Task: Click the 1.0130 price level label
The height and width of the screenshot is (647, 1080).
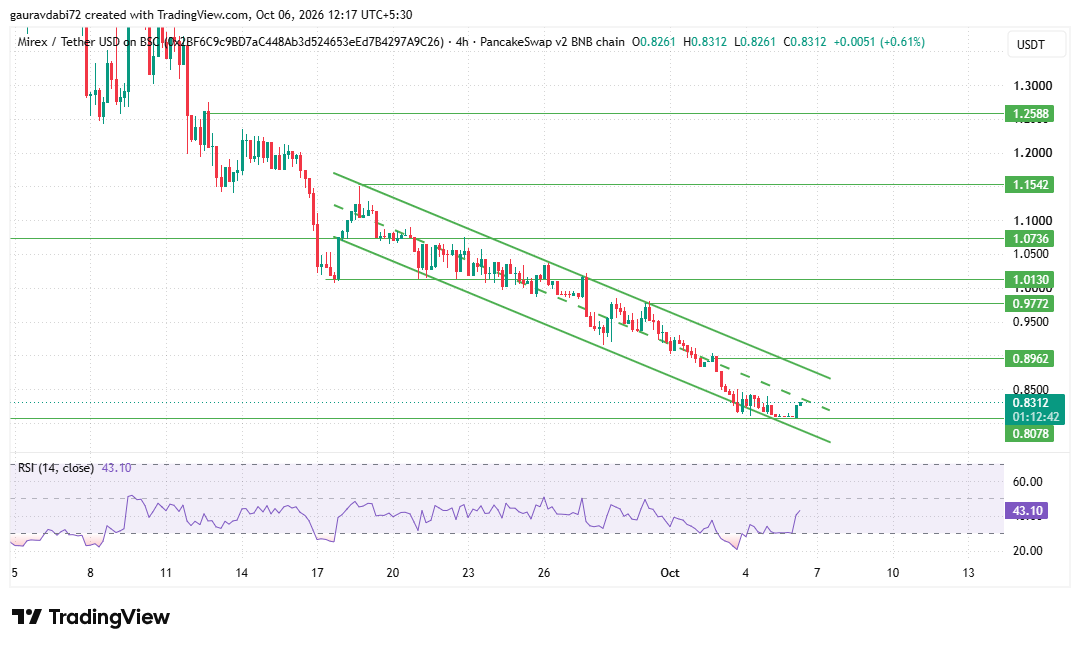Action: [1029, 280]
